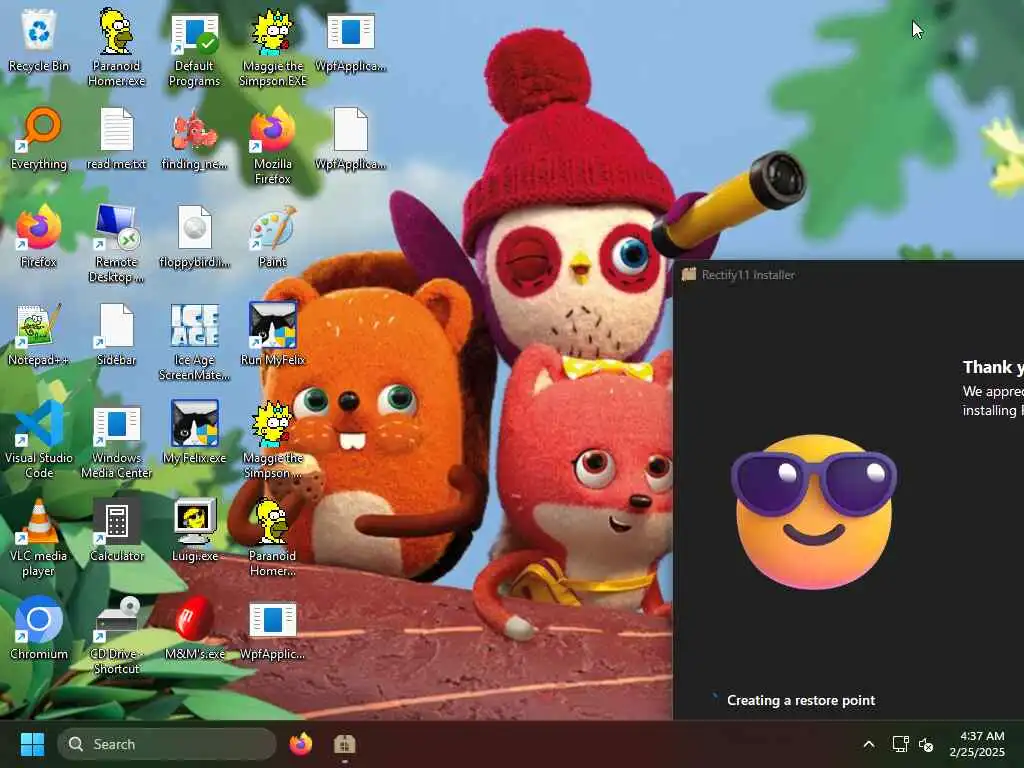The height and width of the screenshot is (768, 1024).
Task: Select the read me.txt file
Action: (x=116, y=139)
